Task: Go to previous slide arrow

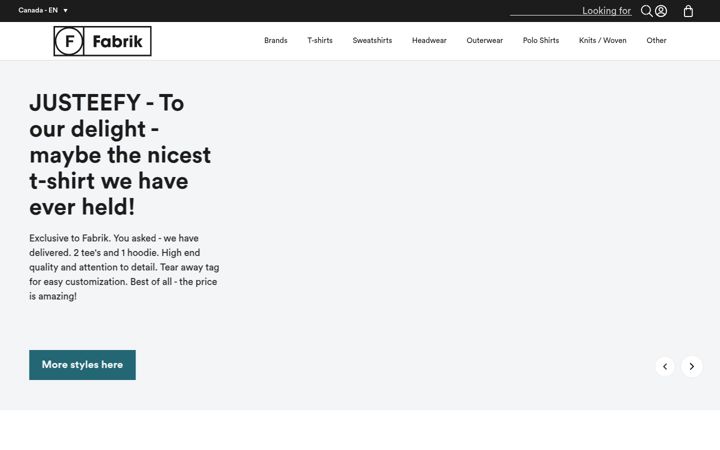Action: coord(665,366)
